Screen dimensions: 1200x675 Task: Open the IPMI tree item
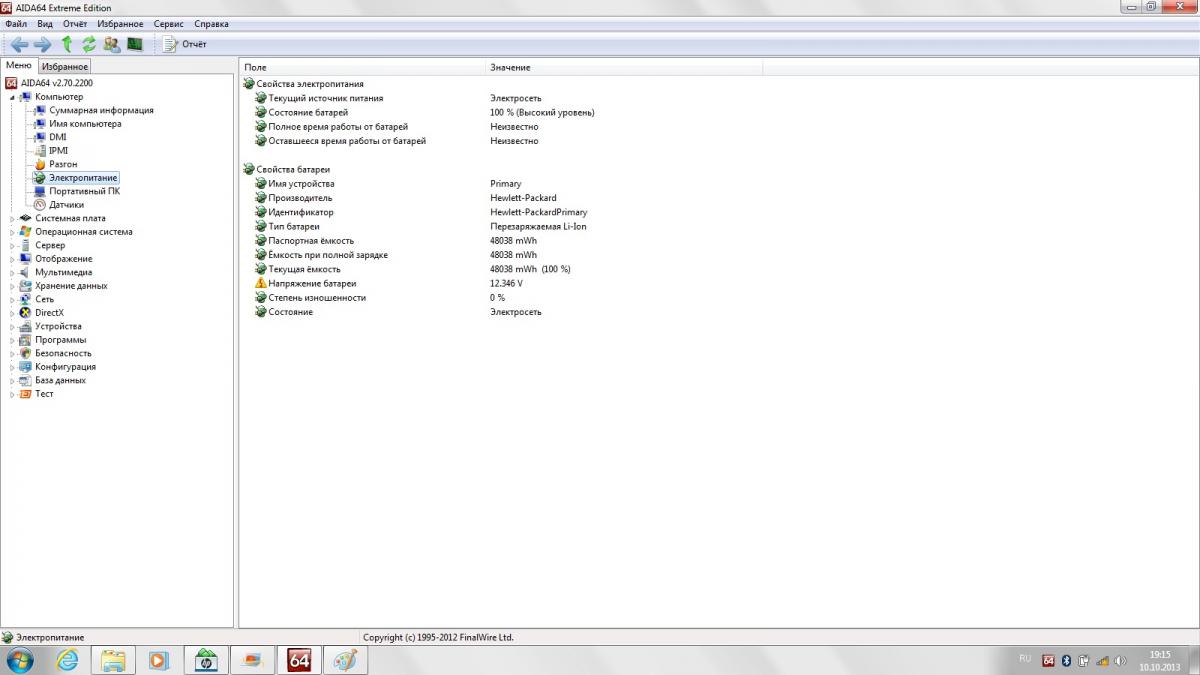(58, 151)
